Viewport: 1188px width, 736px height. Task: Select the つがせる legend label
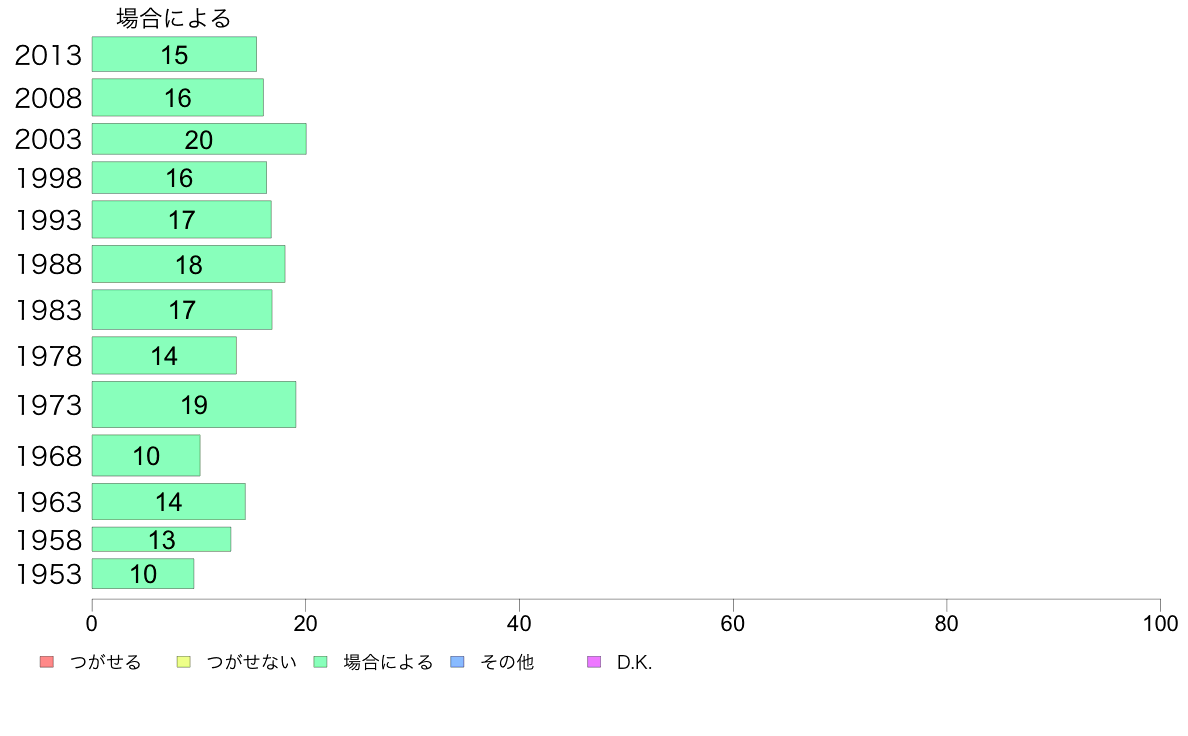(x=105, y=662)
